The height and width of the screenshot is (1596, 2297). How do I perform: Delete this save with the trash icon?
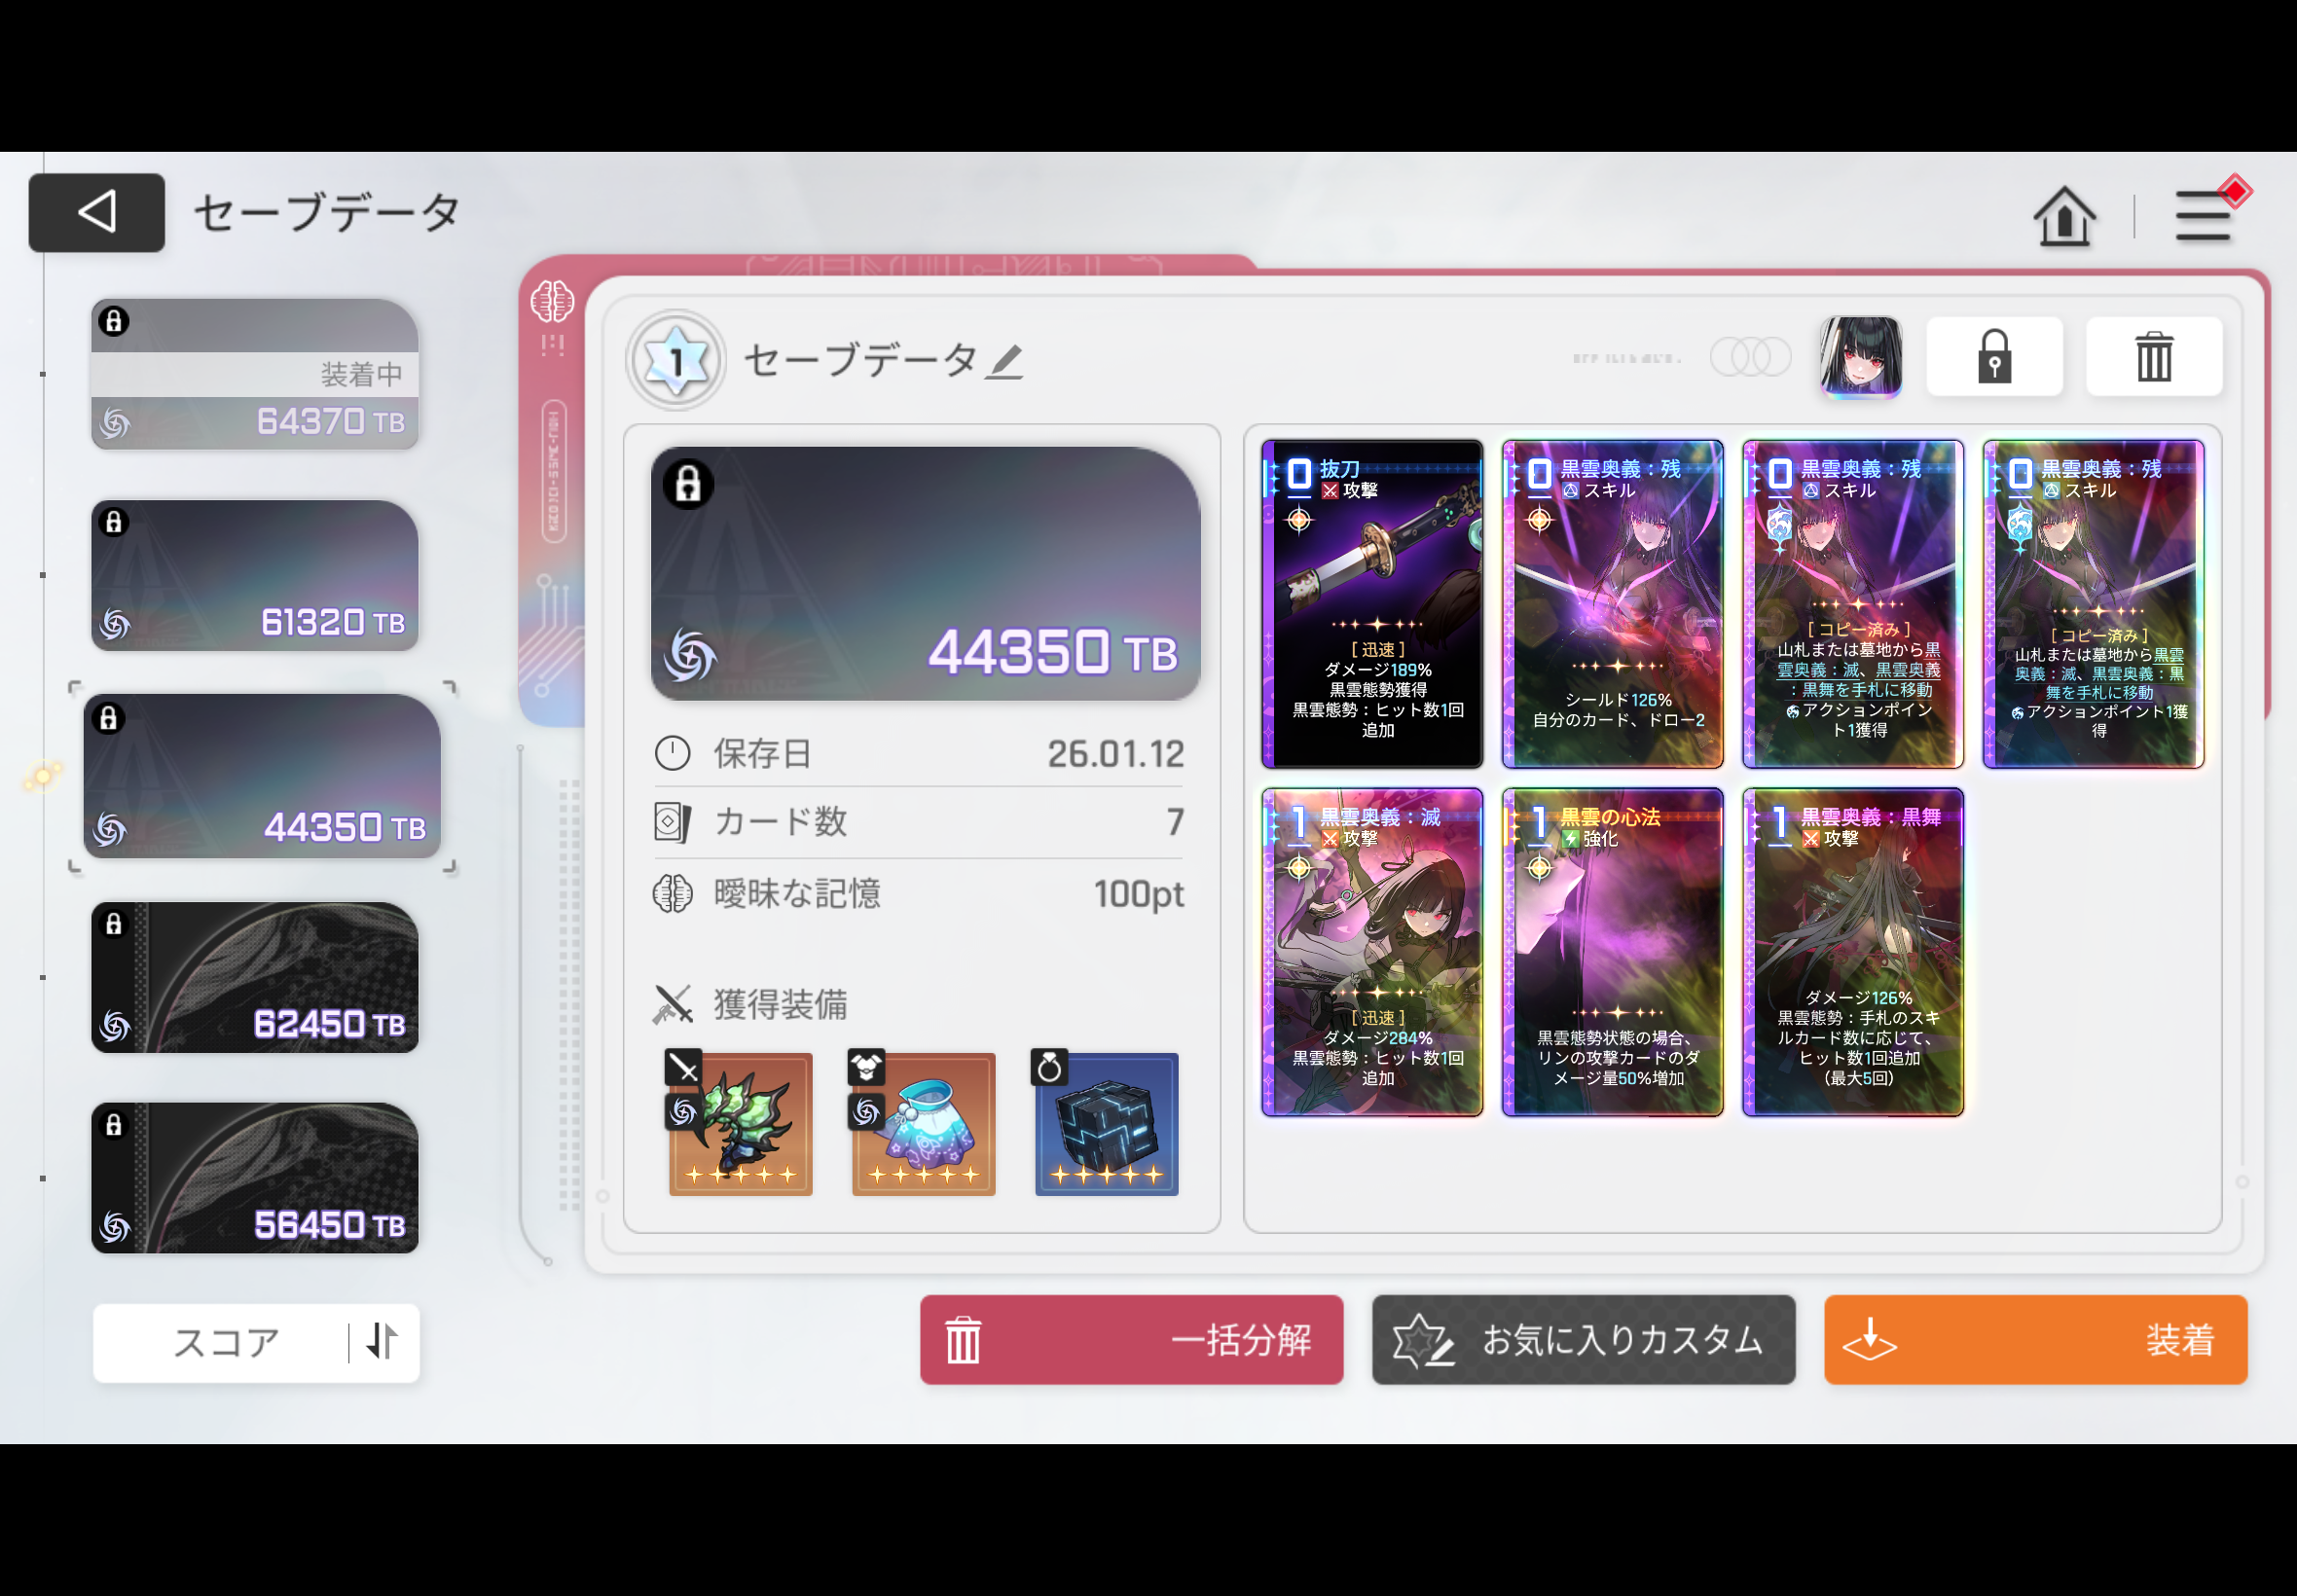(x=2153, y=357)
